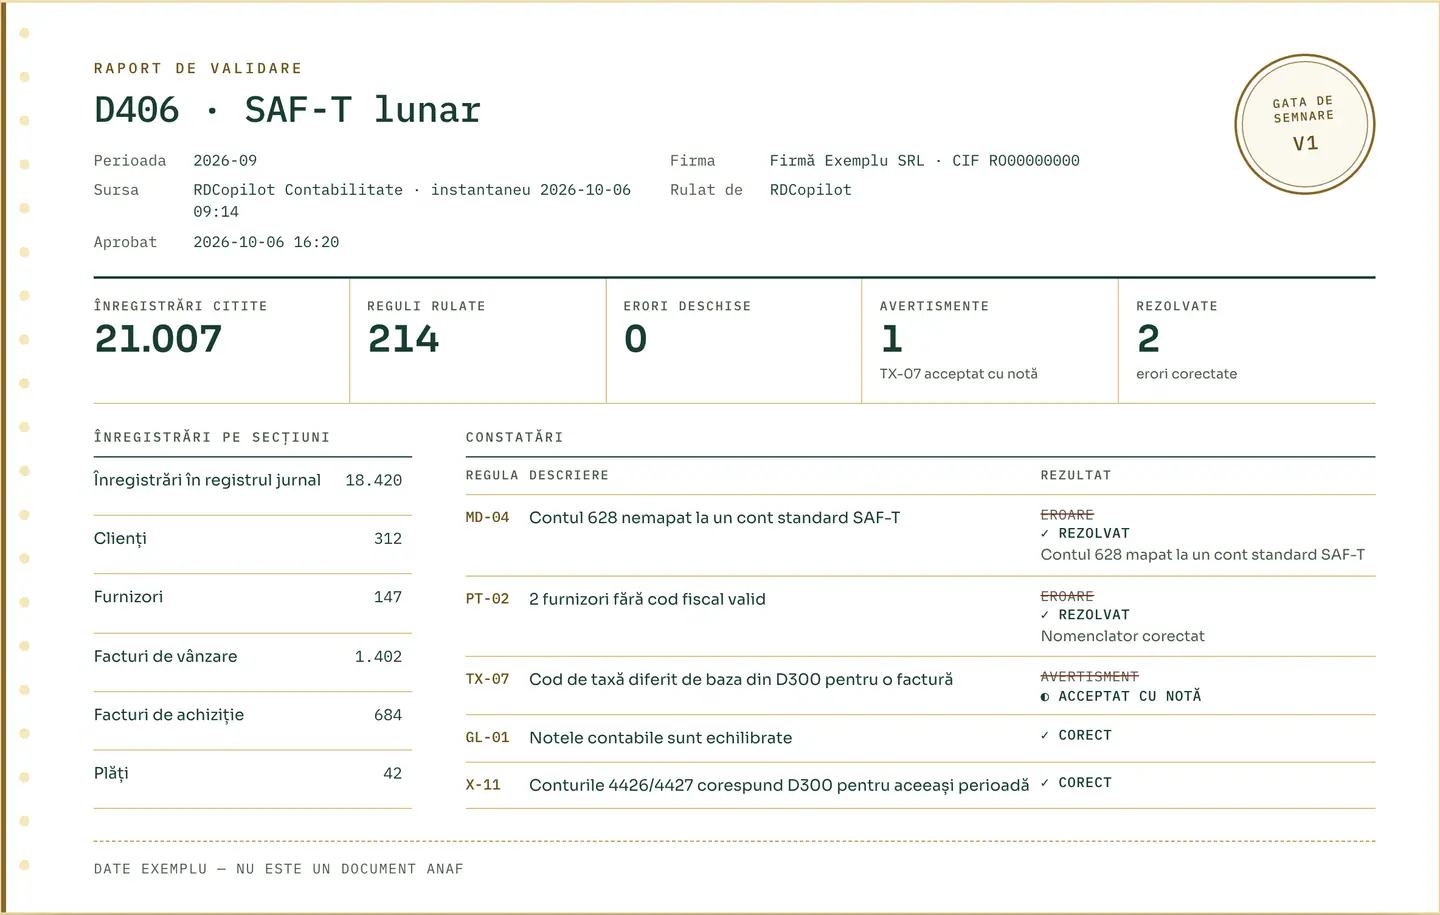Viewport: 1440px width, 915px height.
Task: Click the struck-through AVERTISMENT label in TX-07 row
Action: coord(1090,677)
